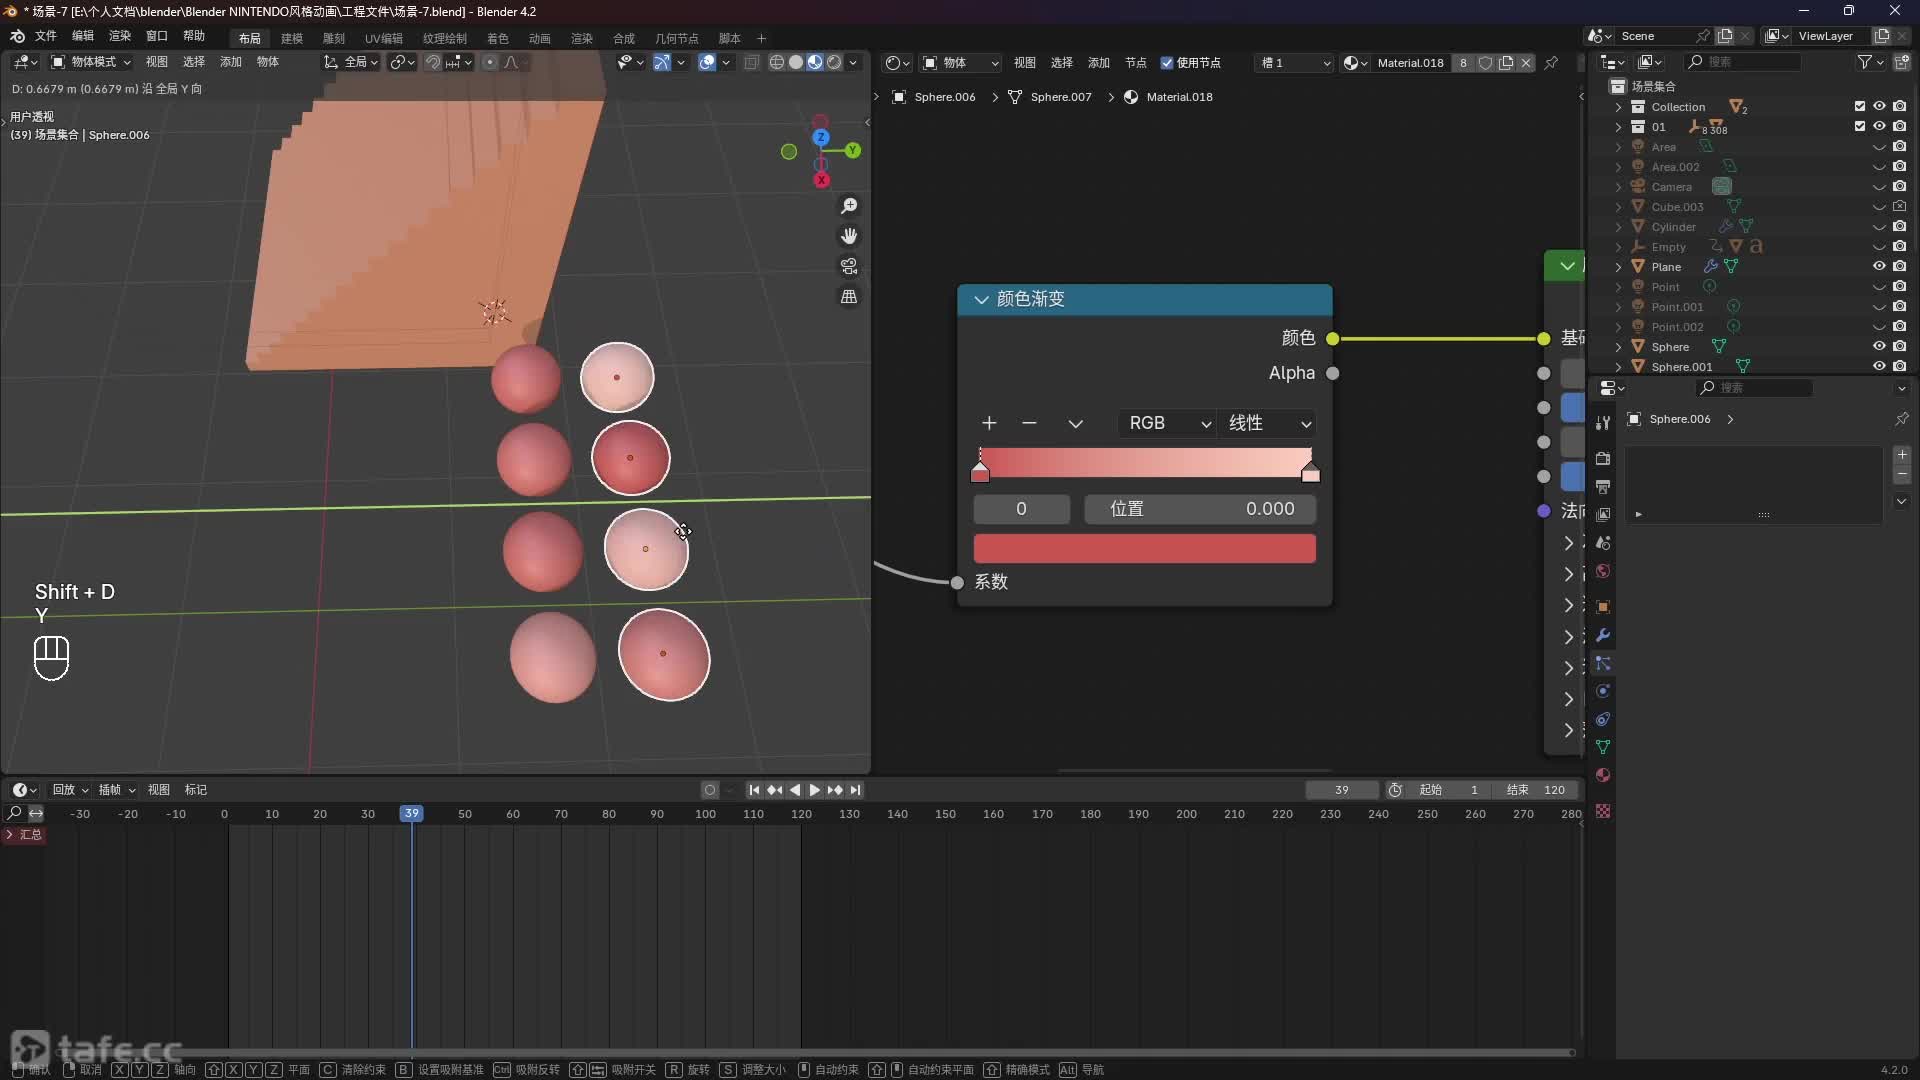This screenshot has width=1920, height=1080.
Task: Unlink Material.018 with X icon
Action: [x=1526, y=63]
